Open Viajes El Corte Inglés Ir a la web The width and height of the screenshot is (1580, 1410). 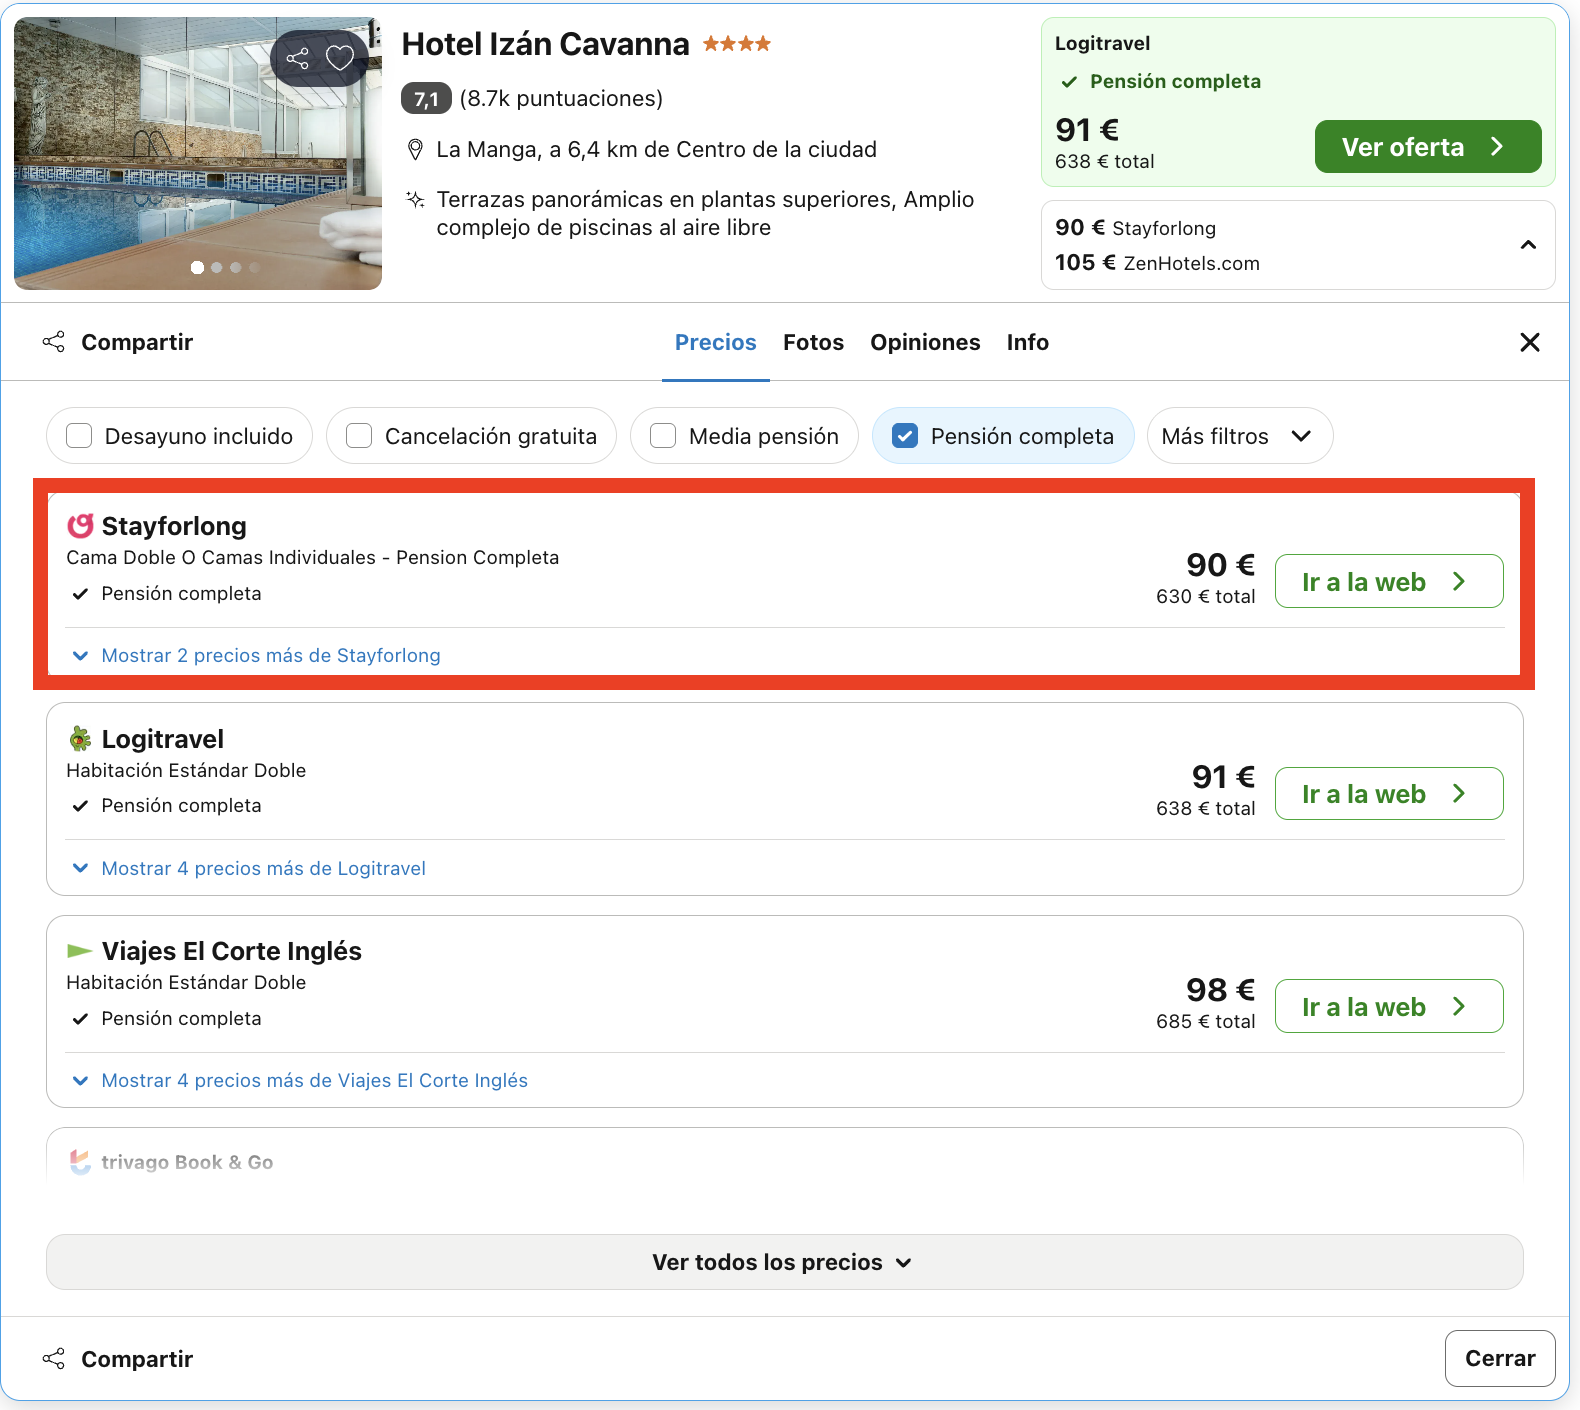pos(1389,1006)
